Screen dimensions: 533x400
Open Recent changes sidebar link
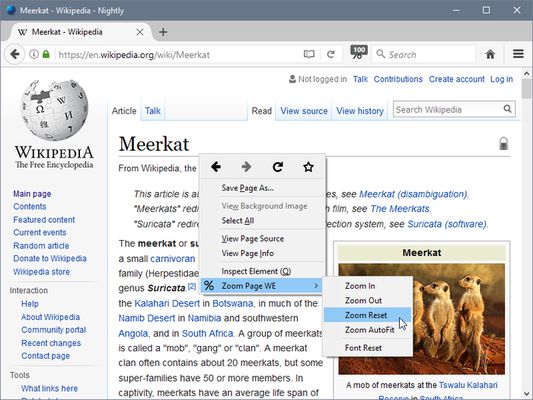pos(51,343)
